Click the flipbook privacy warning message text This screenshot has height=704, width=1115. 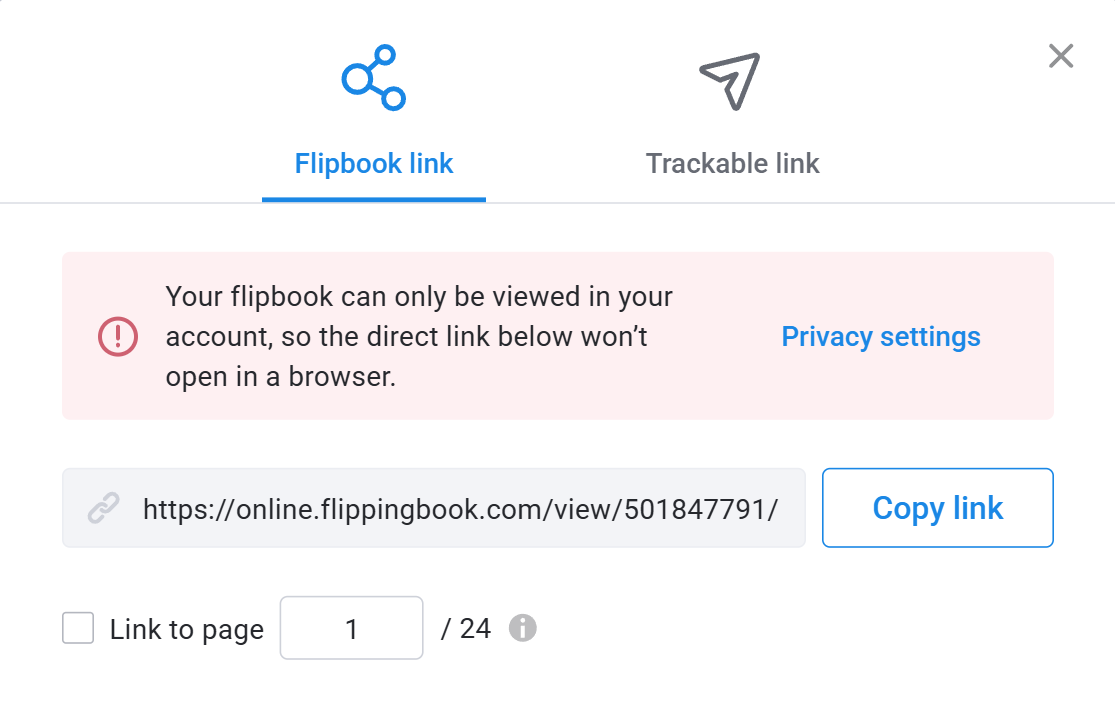tap(420, 336)
